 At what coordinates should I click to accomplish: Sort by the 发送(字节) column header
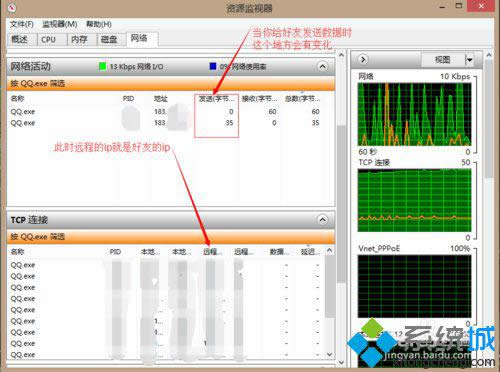pos(217,99)
